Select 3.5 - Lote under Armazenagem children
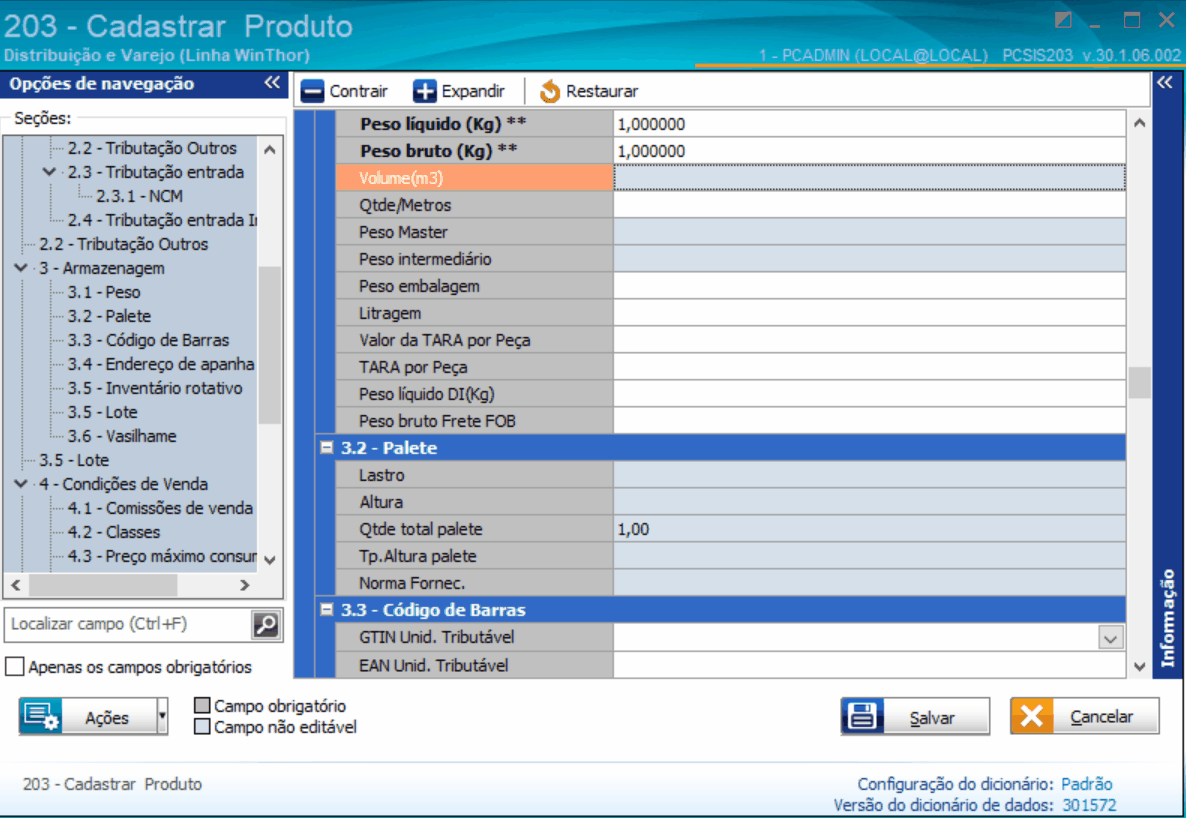Viewport: 1186px width, 818px height. click(x=102, y=412)
